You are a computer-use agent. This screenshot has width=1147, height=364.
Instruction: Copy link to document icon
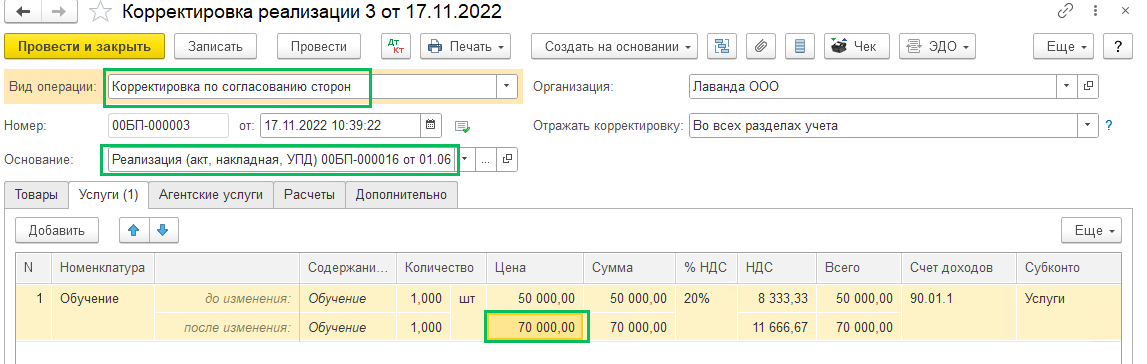click(1065, 12)
